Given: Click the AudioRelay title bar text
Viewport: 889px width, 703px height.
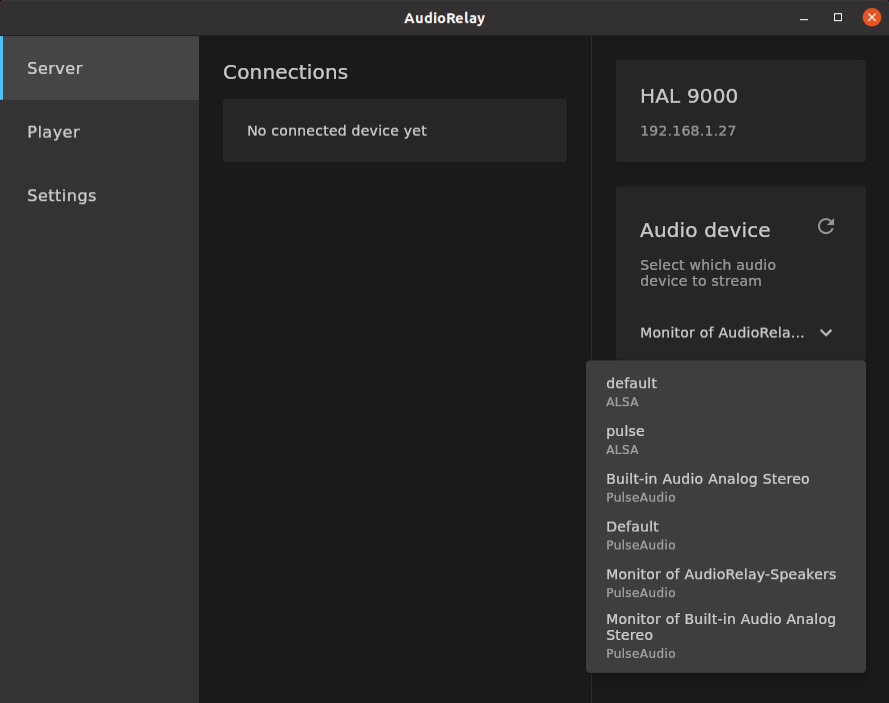Looking at the screenshot, I should pos(444,18).
